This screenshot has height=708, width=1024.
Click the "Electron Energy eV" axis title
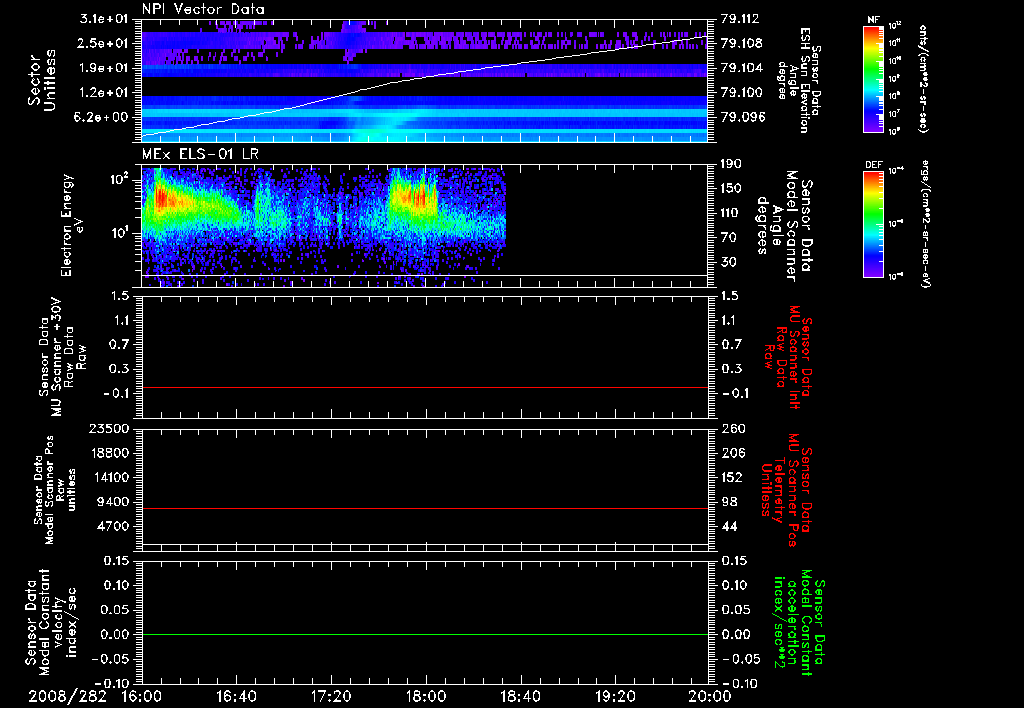point(72,225)
